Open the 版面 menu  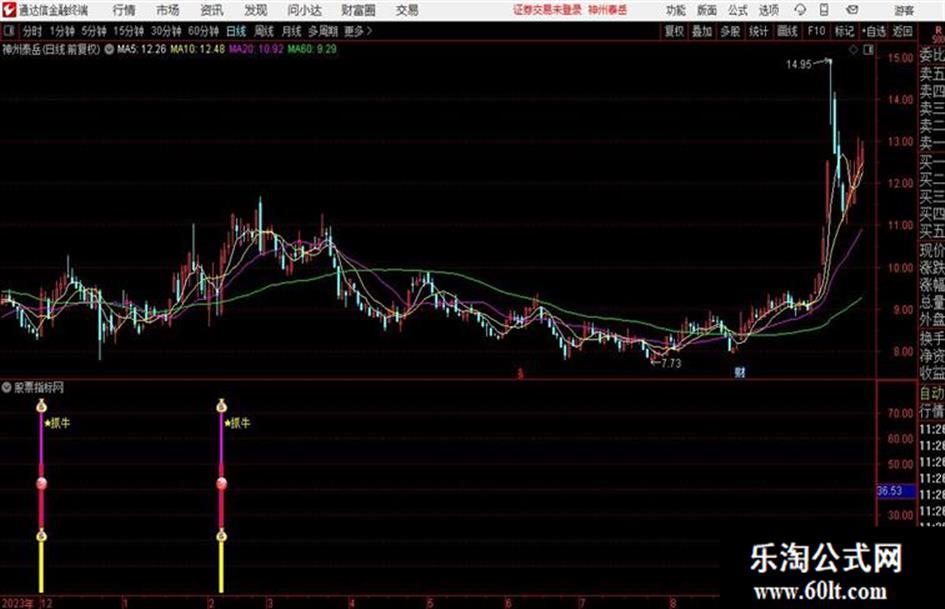tap(707, 10)
